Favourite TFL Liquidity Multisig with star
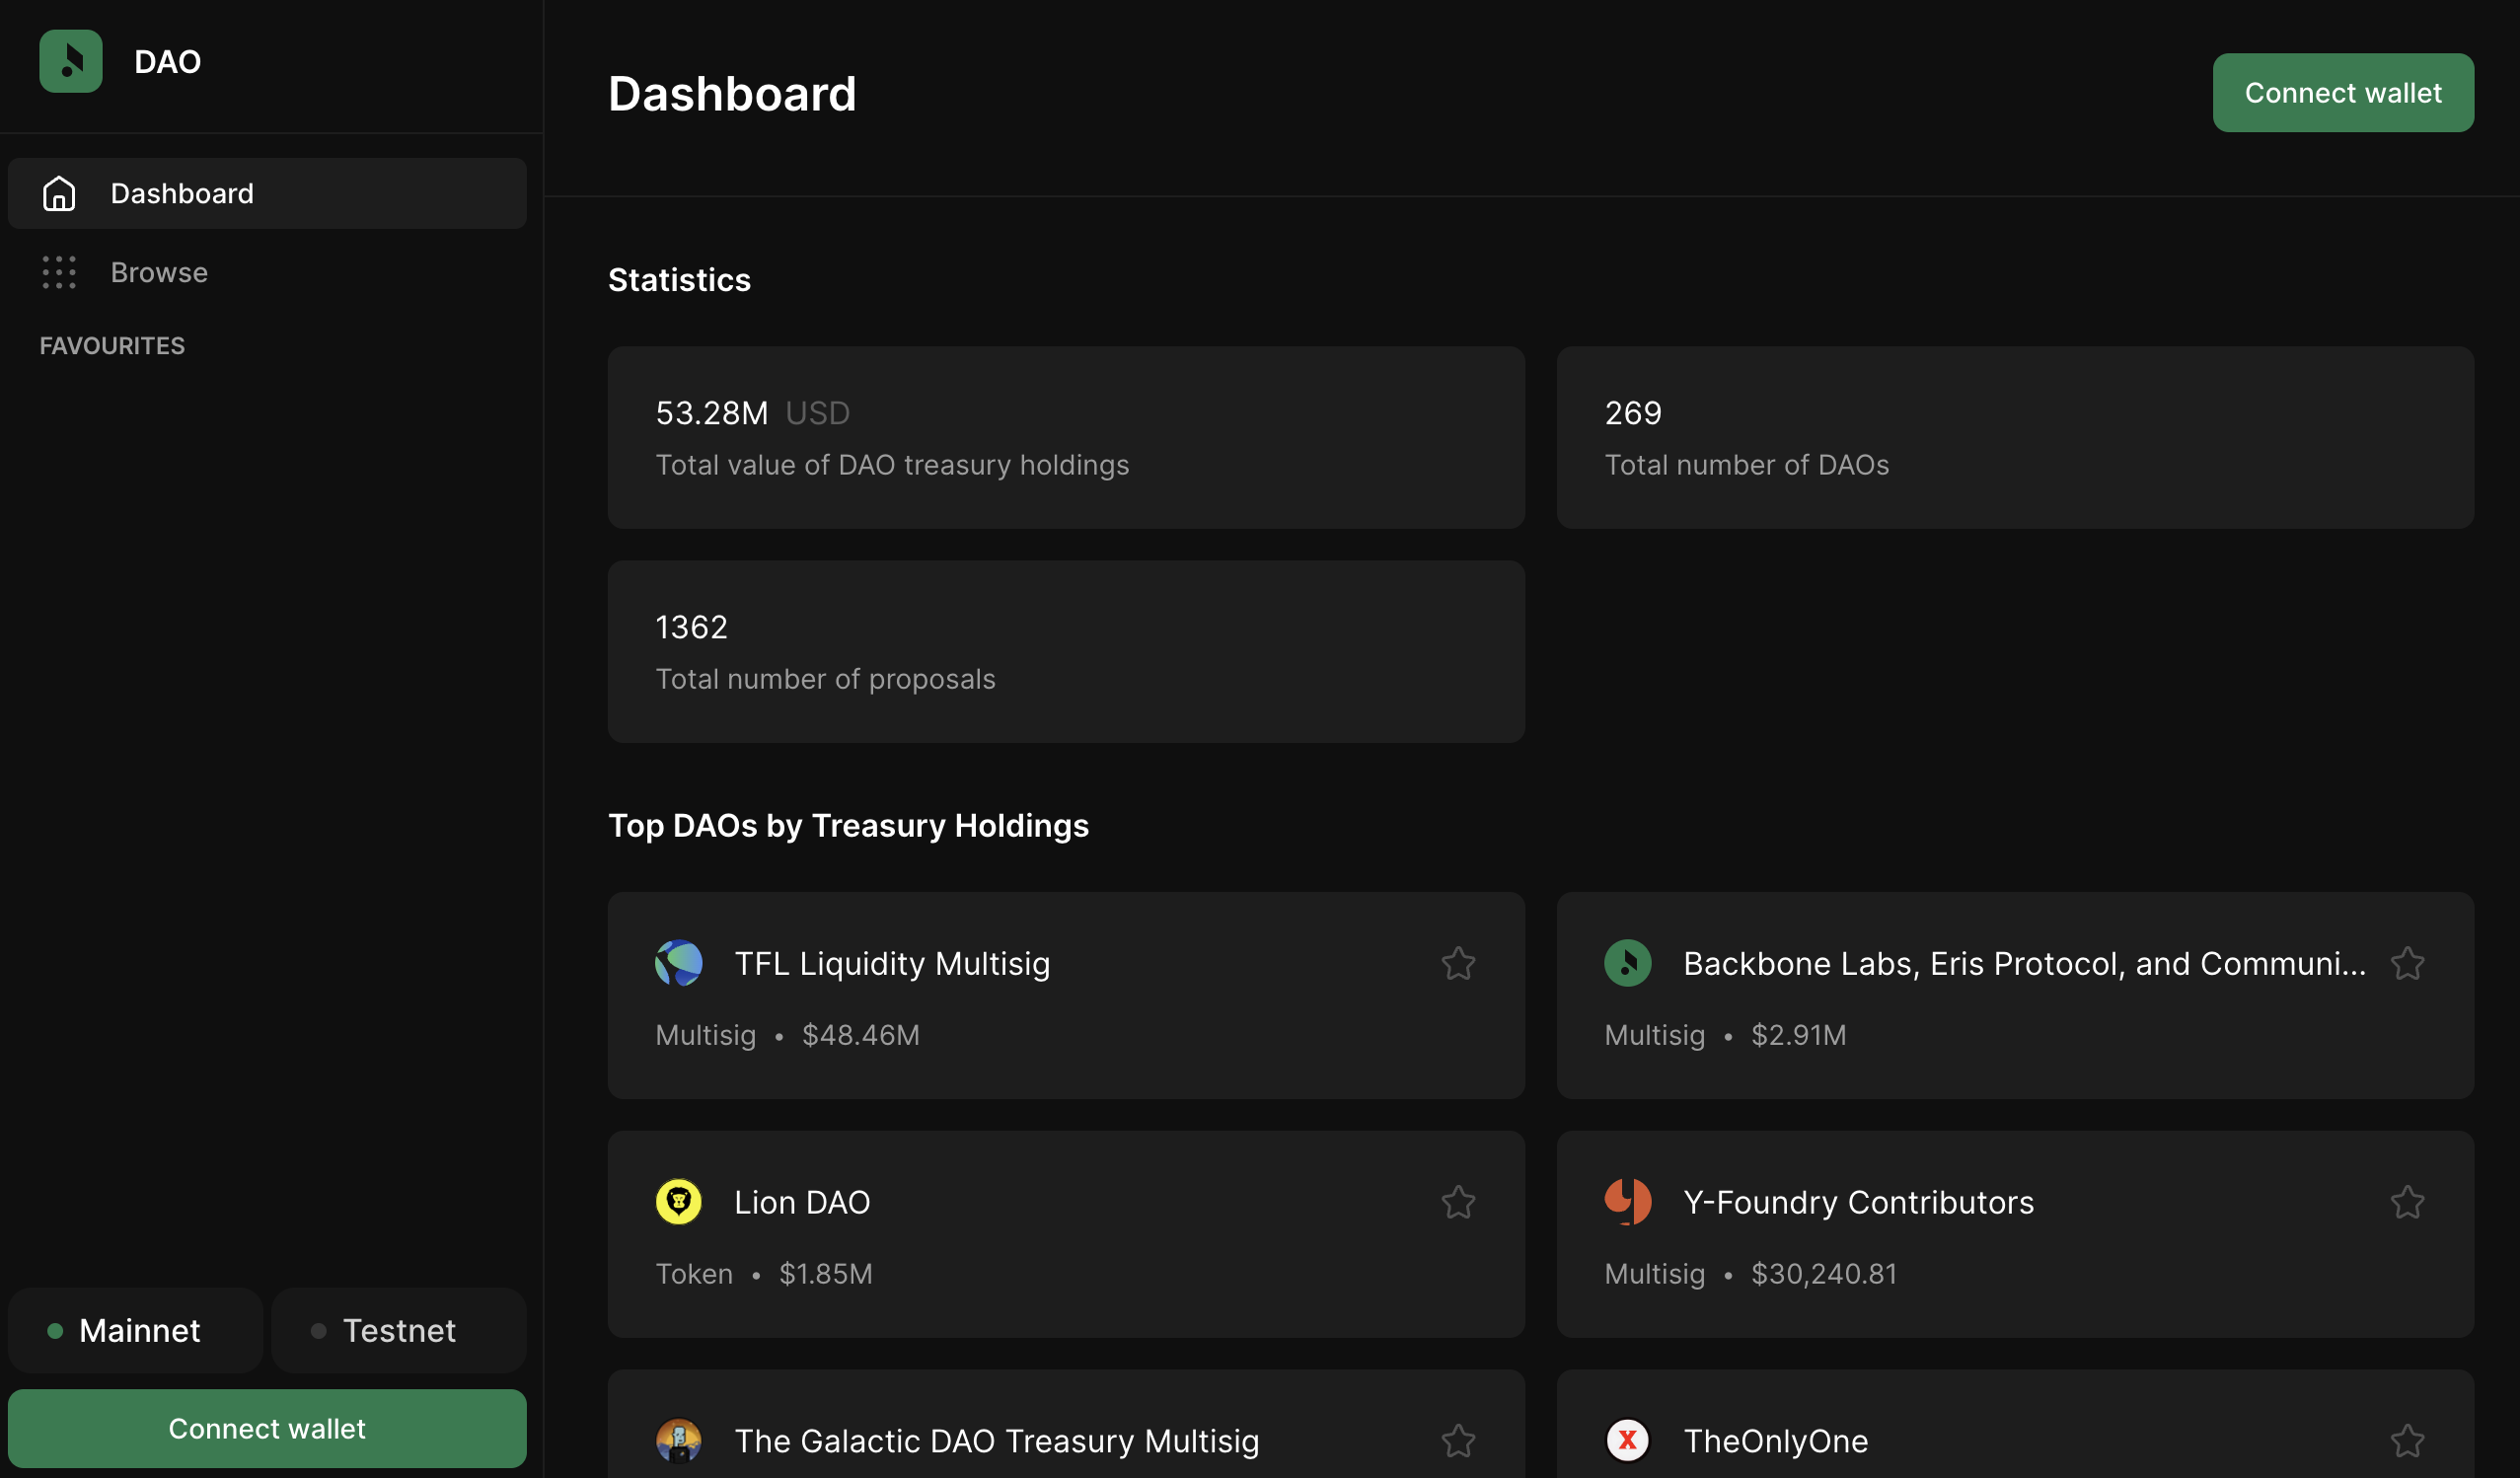The height and width of the screenshot is (1478, 2520). click(x=1458, y=963)
